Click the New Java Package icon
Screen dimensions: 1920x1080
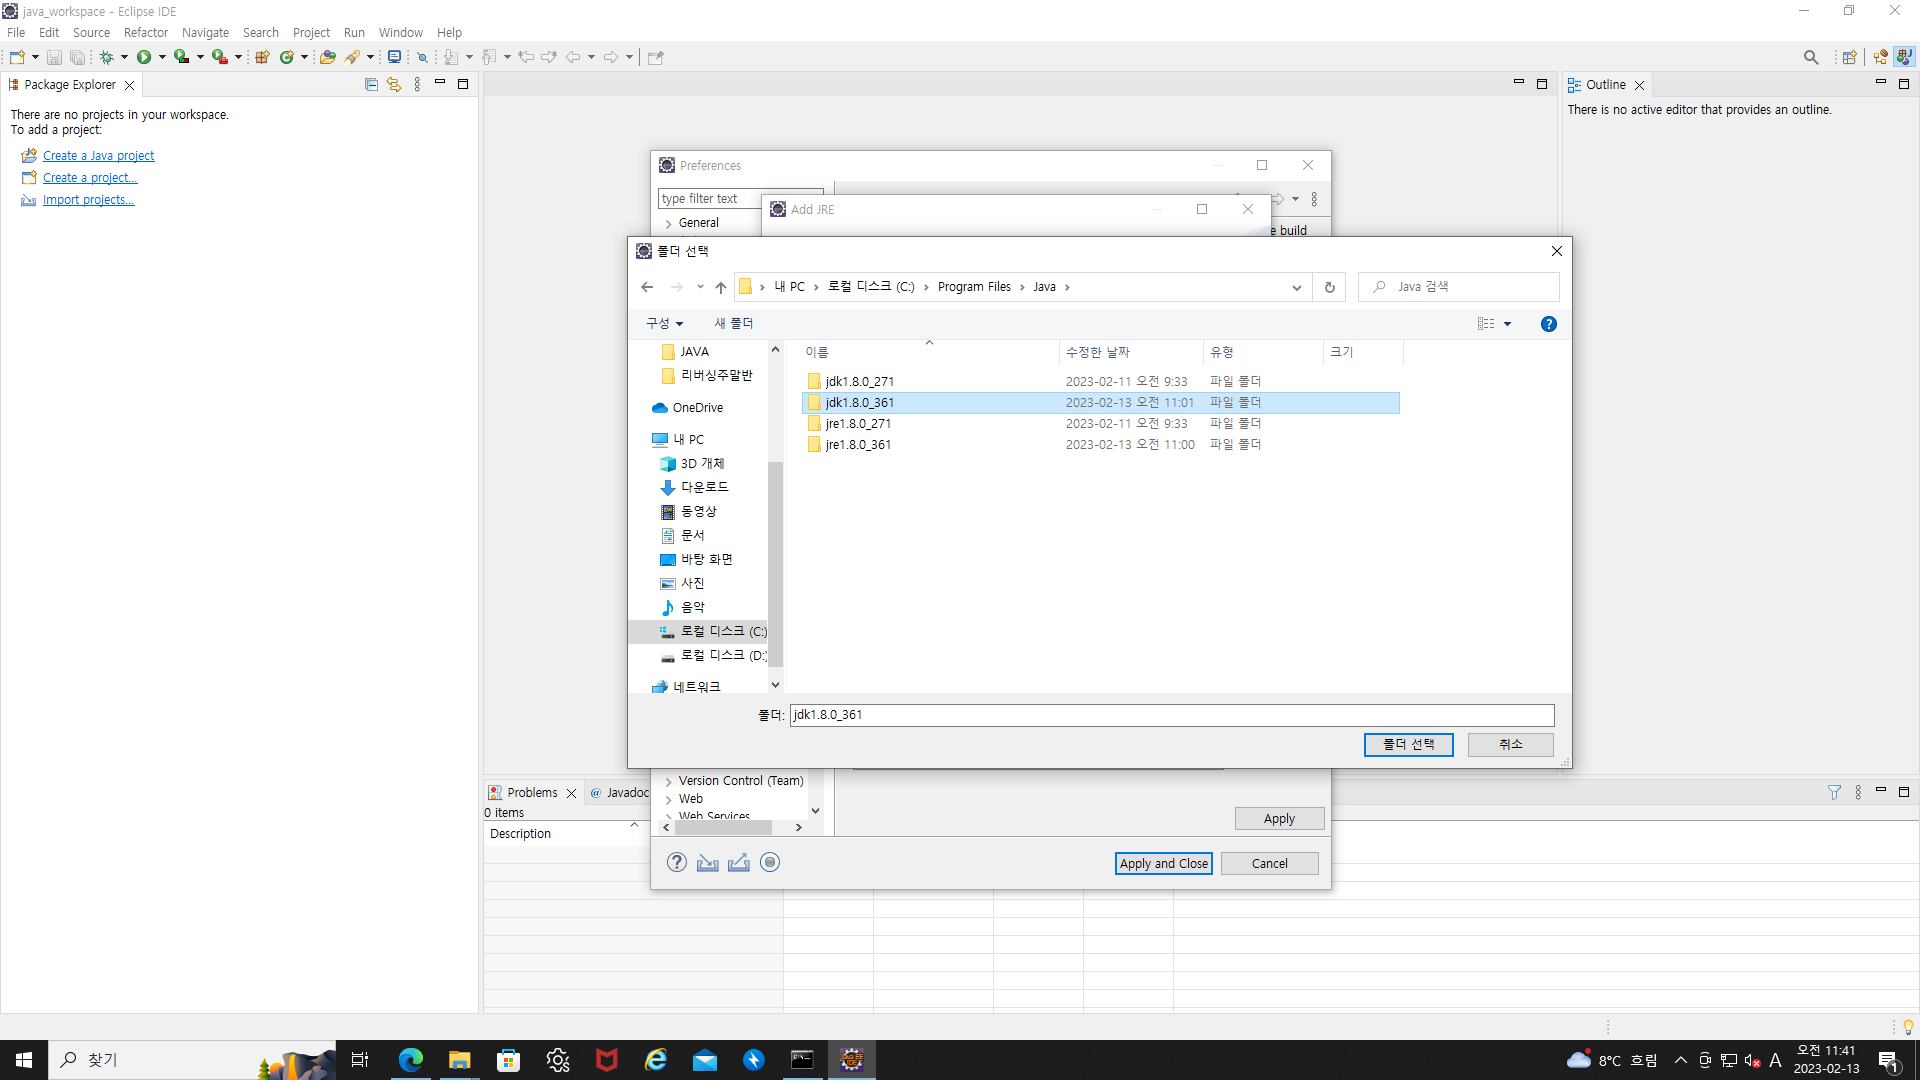pyautogui.click(x=262, y=57)
